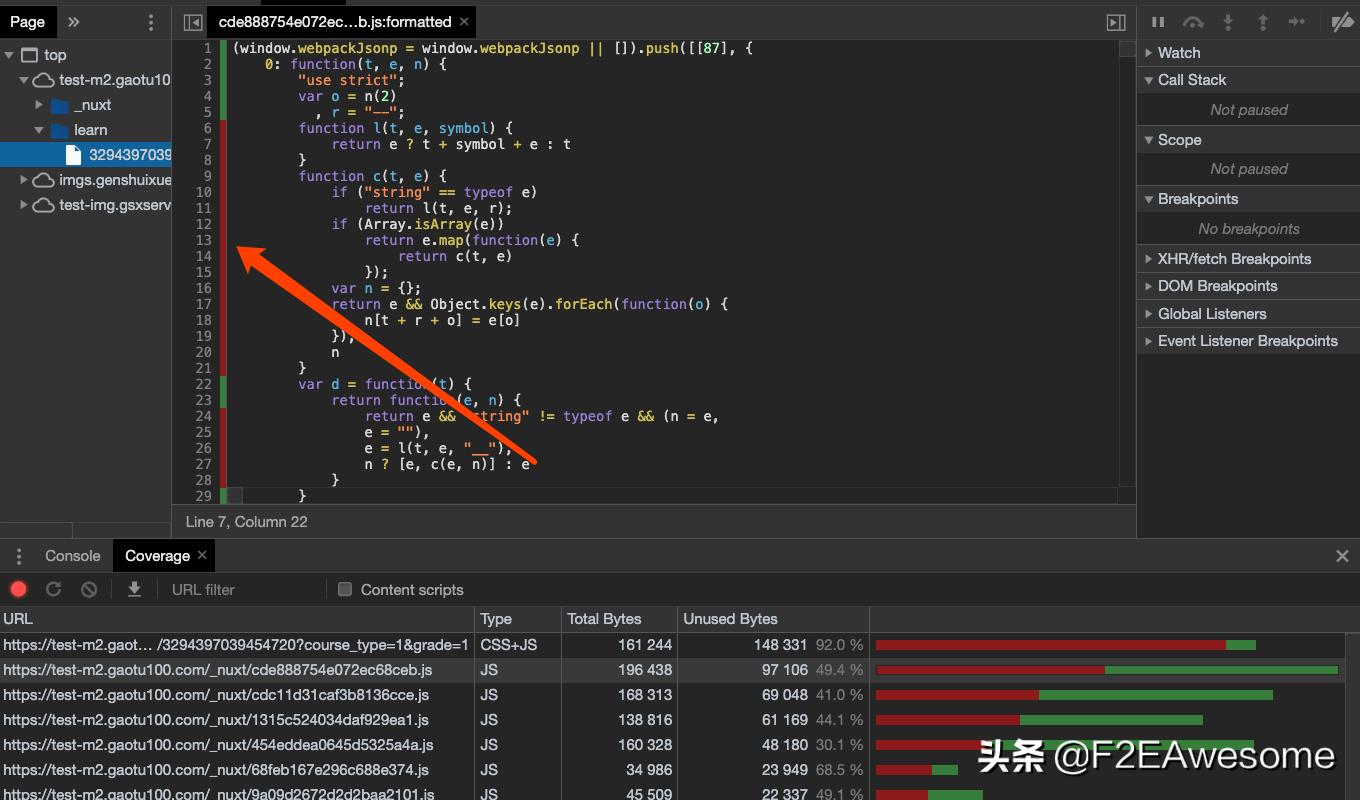Expand the Watch section
The width and height of the screenshot is (1360, 800).
[1178, 53]
